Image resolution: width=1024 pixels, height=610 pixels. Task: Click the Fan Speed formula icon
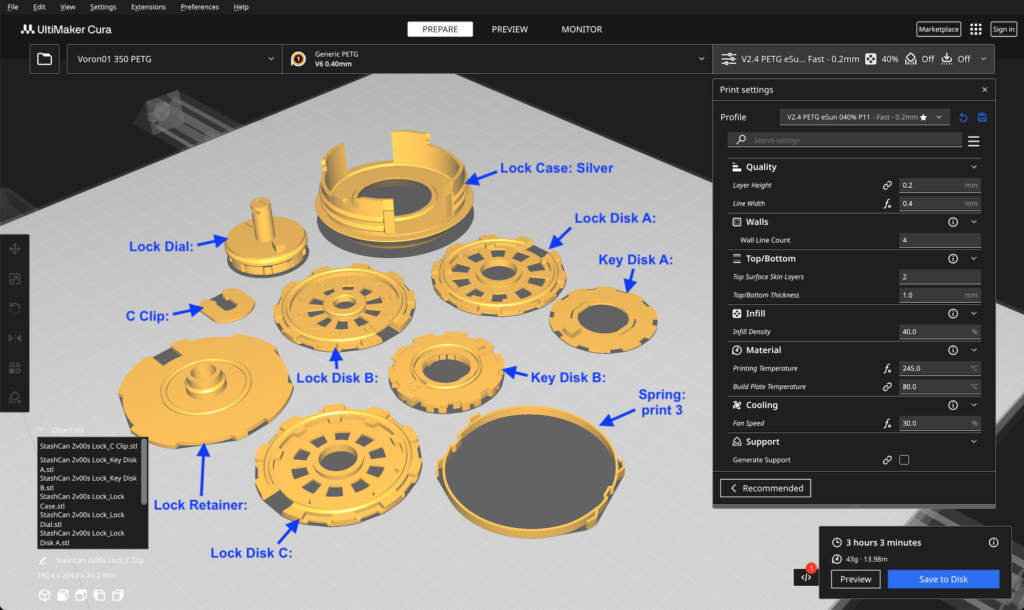[888, 423]
